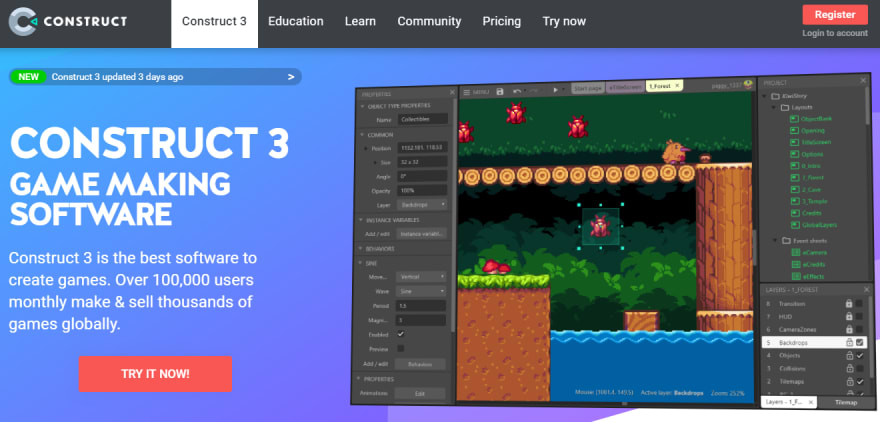Click the kiwi bird character on log bridge
880x422 pixels.
coord(675,152)
